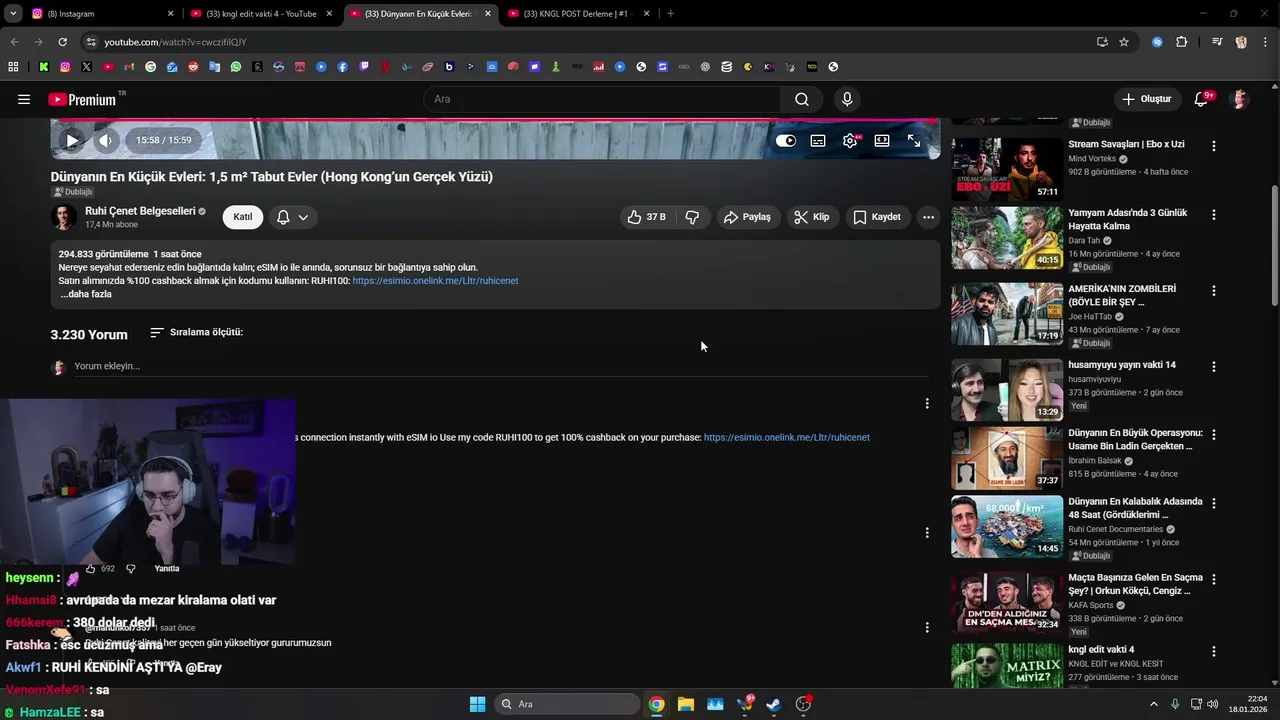Click the Paylaş share button

click(x=747, y=217)
